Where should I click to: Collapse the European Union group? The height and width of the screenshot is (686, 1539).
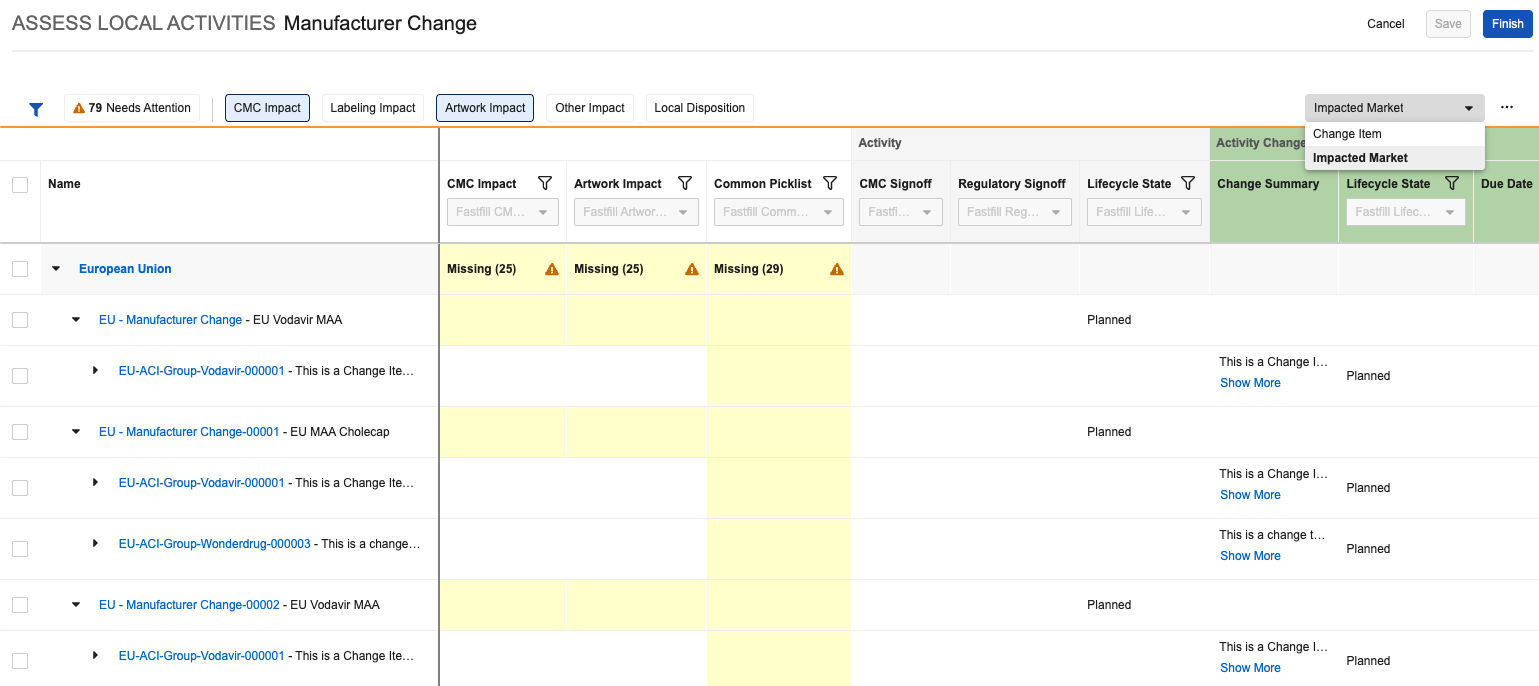coord(56,269)
